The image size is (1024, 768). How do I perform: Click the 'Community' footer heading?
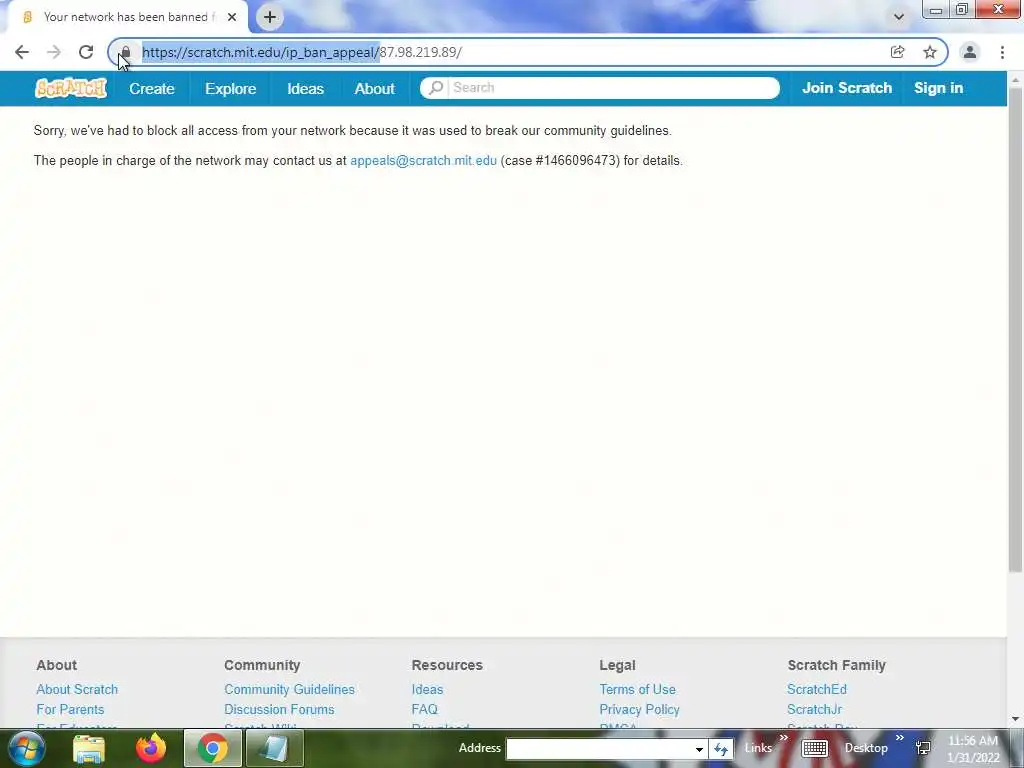(x=262, y=665)
